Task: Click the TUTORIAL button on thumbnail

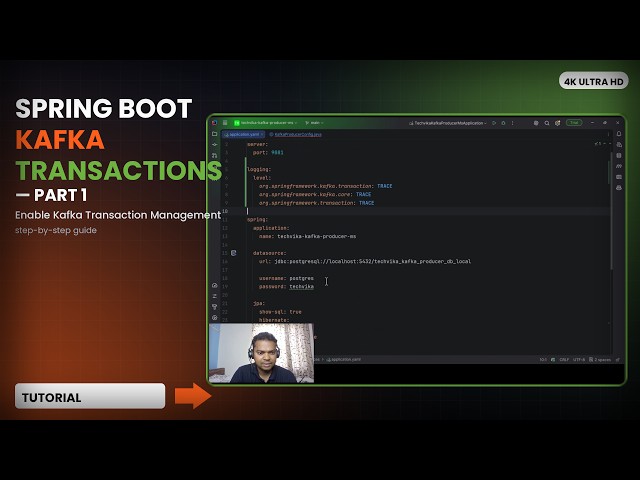Action: [90, 396]
